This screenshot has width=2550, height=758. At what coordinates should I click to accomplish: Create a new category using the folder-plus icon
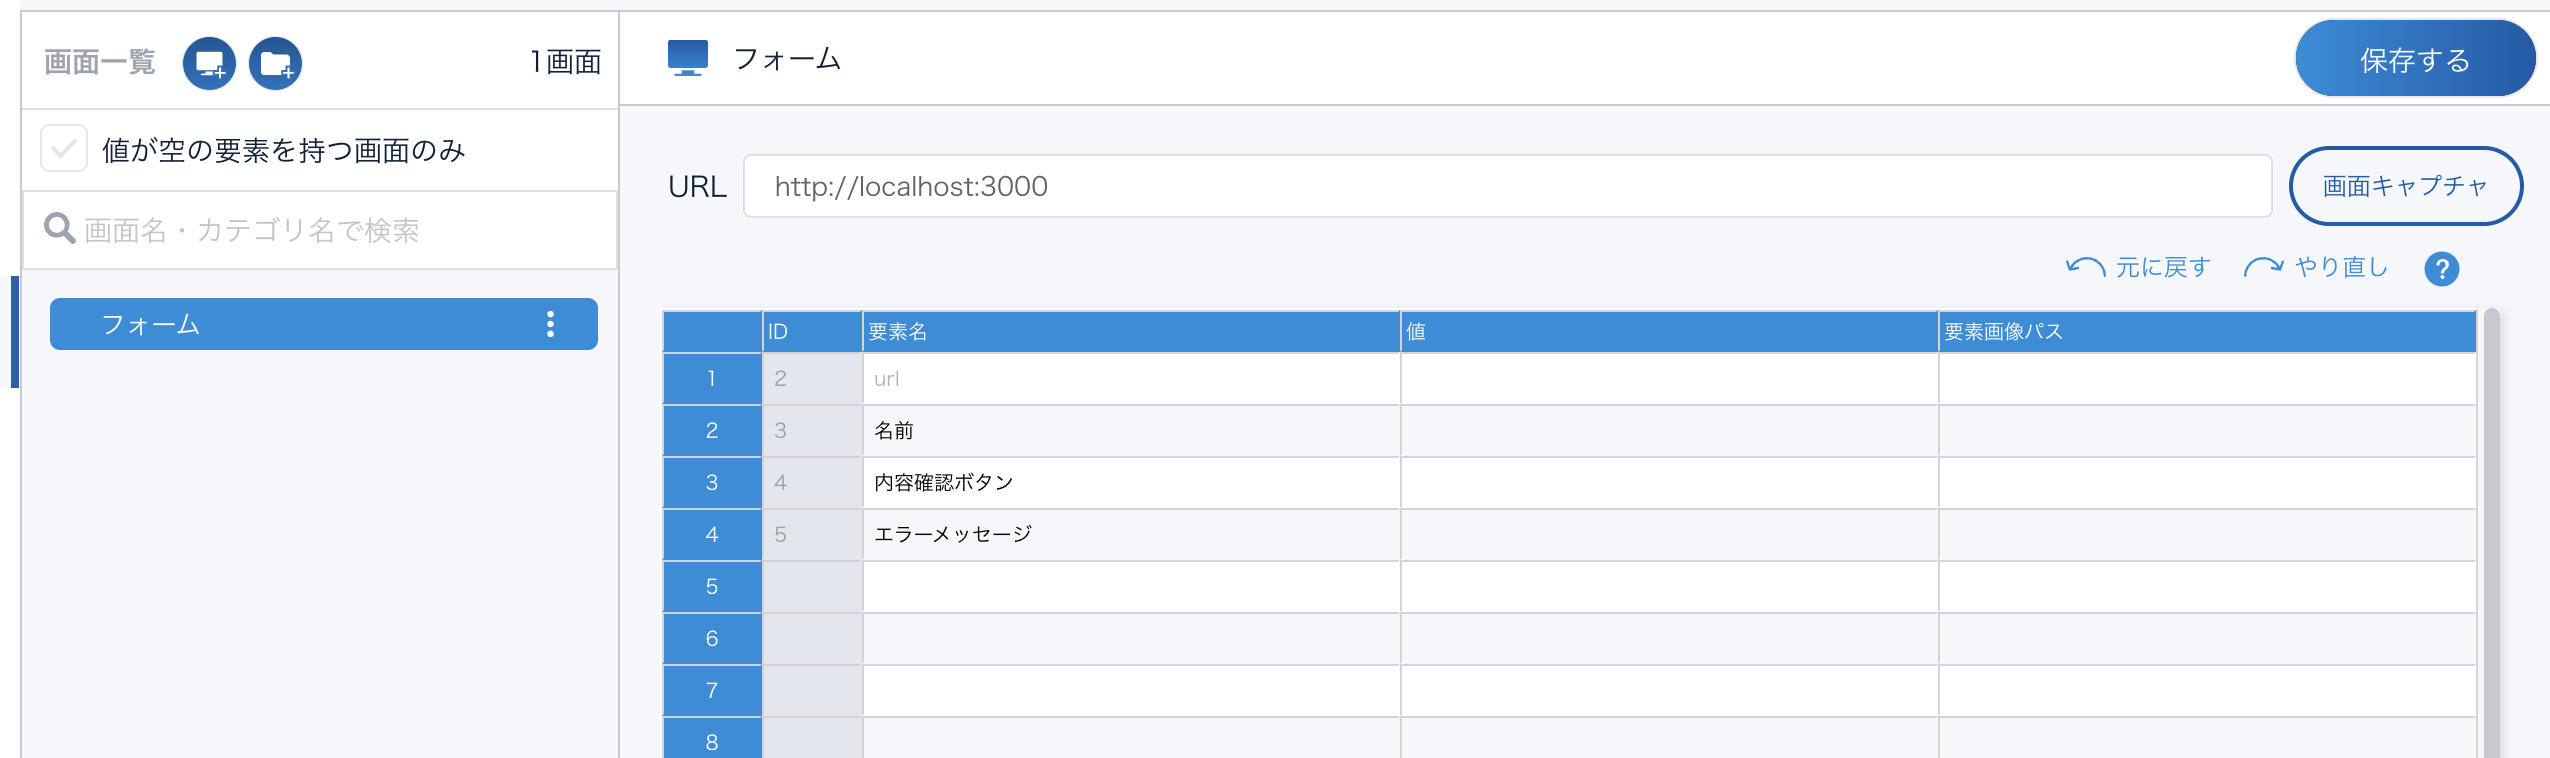276,62
